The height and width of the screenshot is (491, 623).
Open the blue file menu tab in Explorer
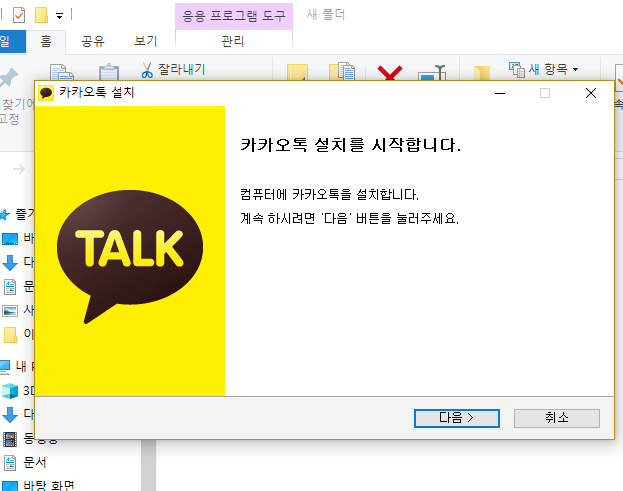click(x=12, y=41)
